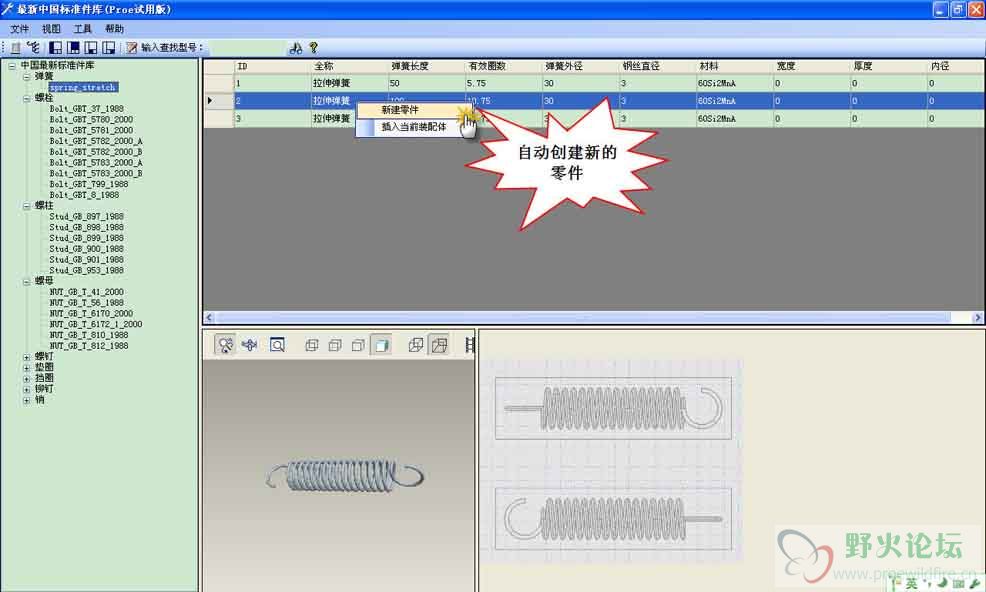Choose 插入当前装配体 from the context menu
This screenshot has height=592, width=986.
[413, 127]
